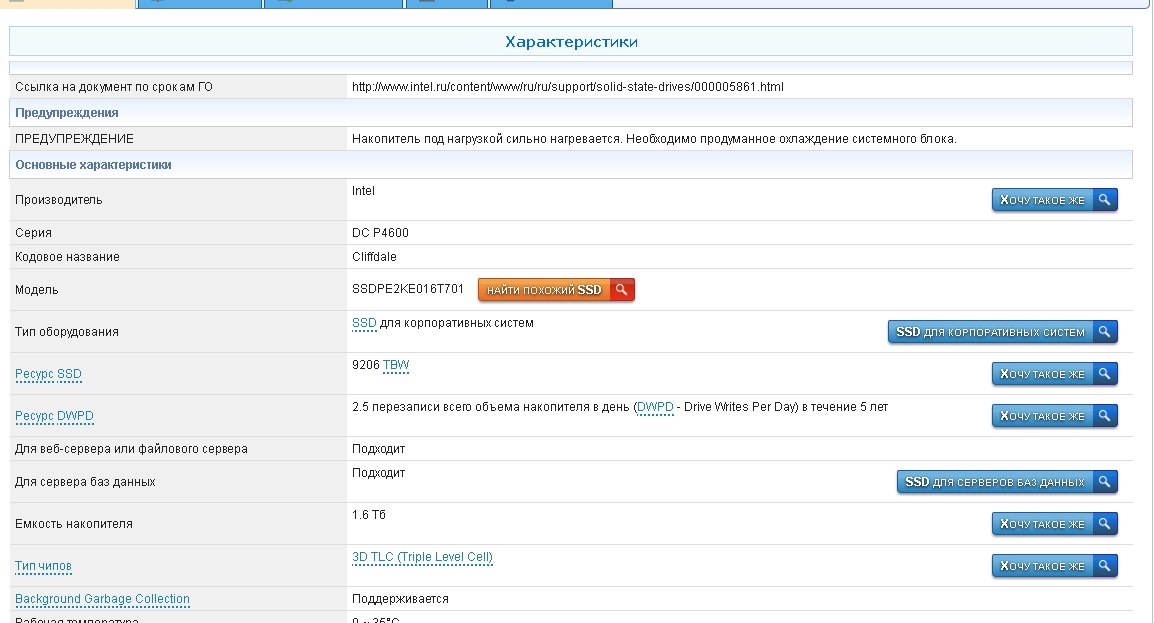Click 'Ресурс DWPD' label link
1154x623 pixels.
coord(54,416)
